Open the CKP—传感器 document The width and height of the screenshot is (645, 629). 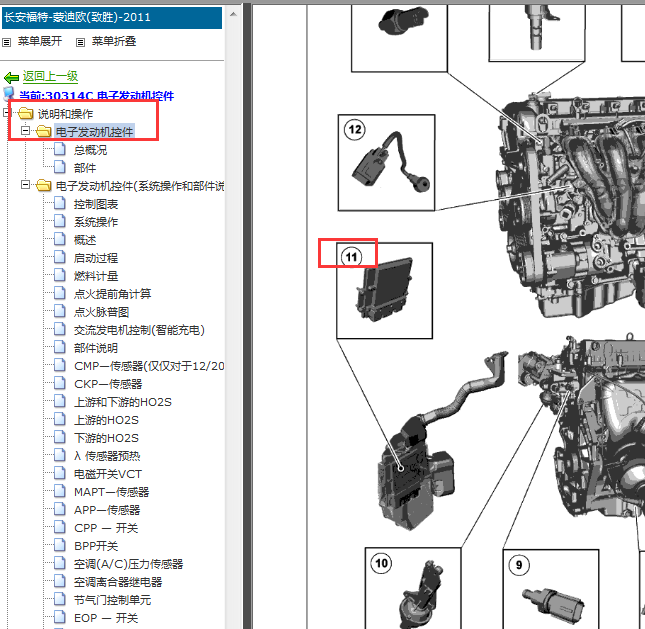(x=108, y=384)
